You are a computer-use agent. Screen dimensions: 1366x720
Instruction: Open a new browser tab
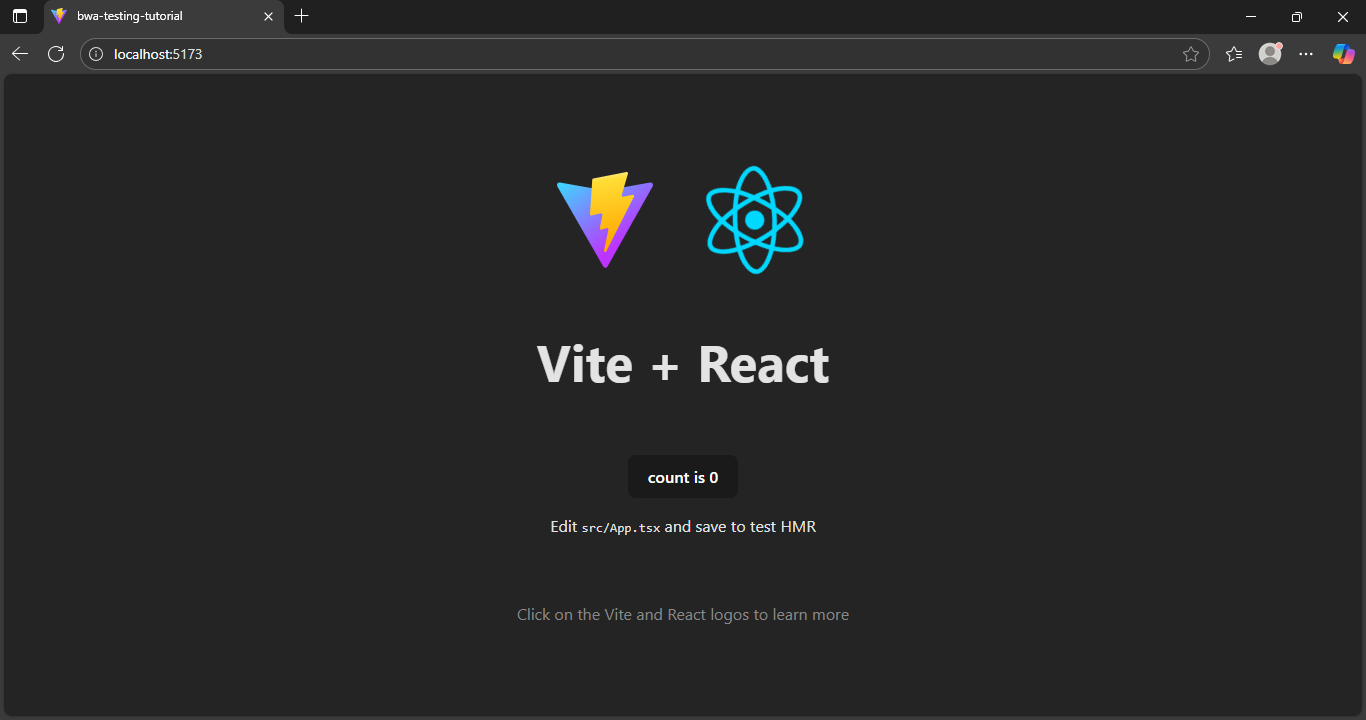click(x=302, y=16)
